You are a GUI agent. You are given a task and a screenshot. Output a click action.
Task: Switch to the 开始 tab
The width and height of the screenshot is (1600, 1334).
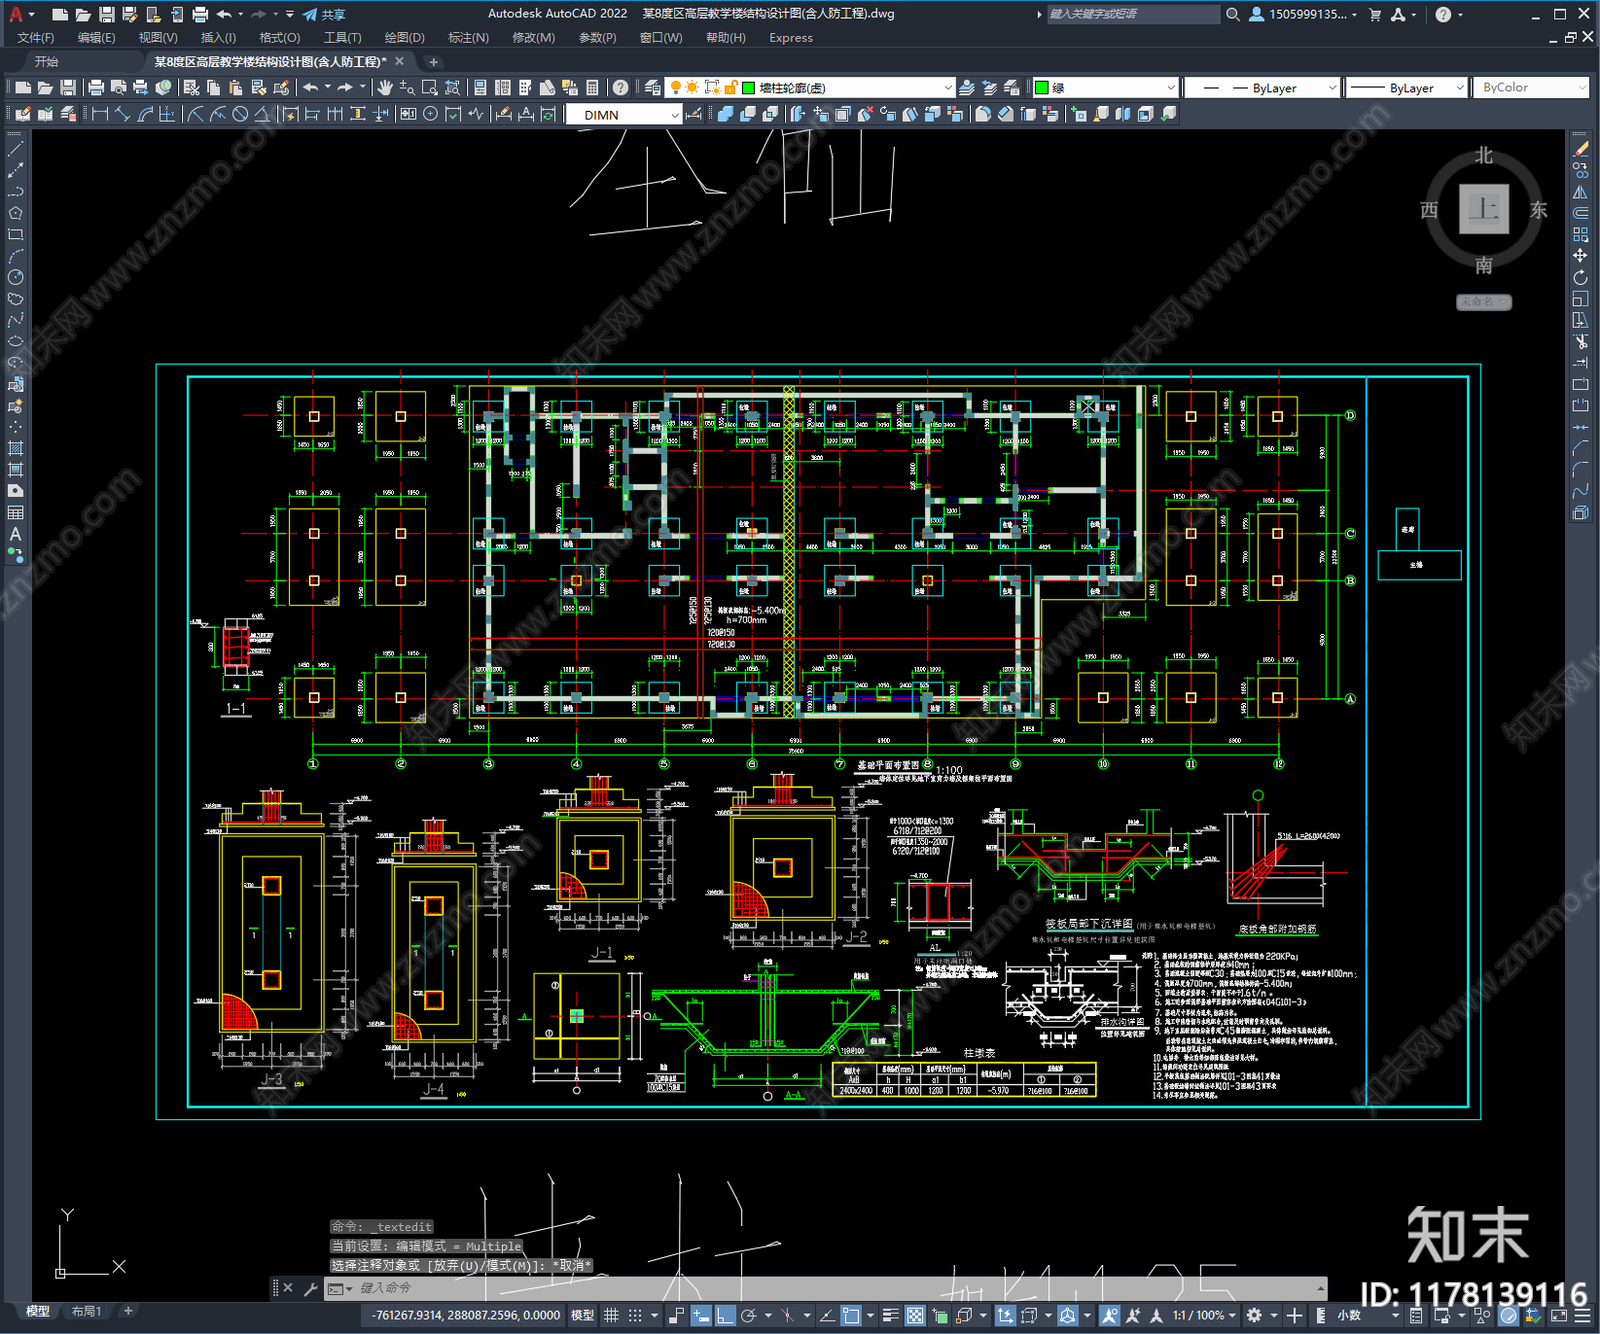pos(47,62)
